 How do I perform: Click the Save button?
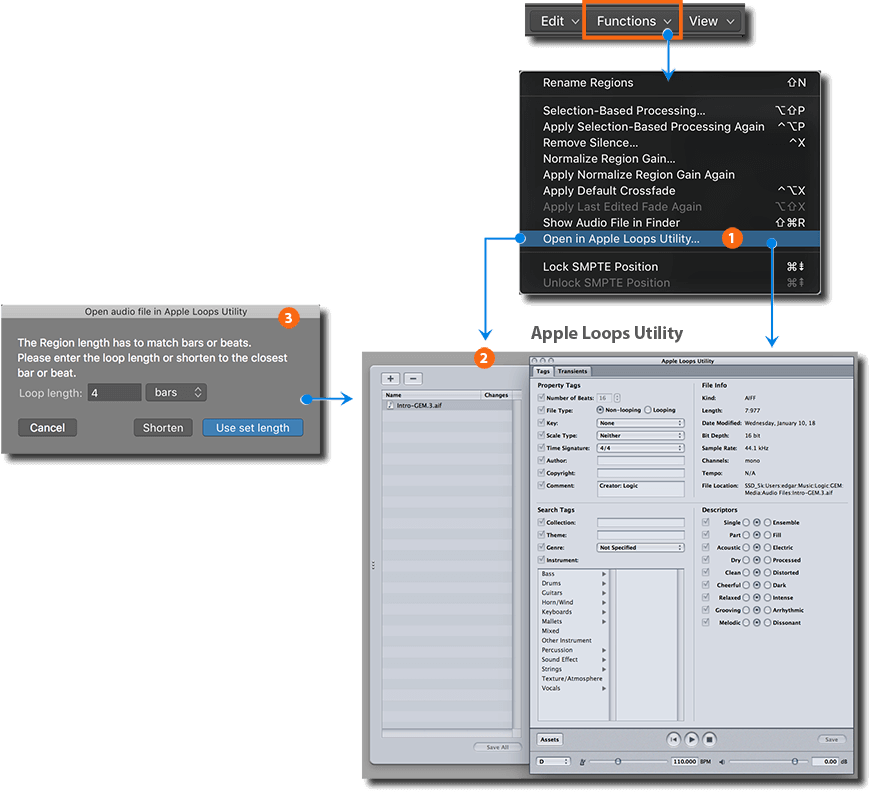[x=833, y=740]
